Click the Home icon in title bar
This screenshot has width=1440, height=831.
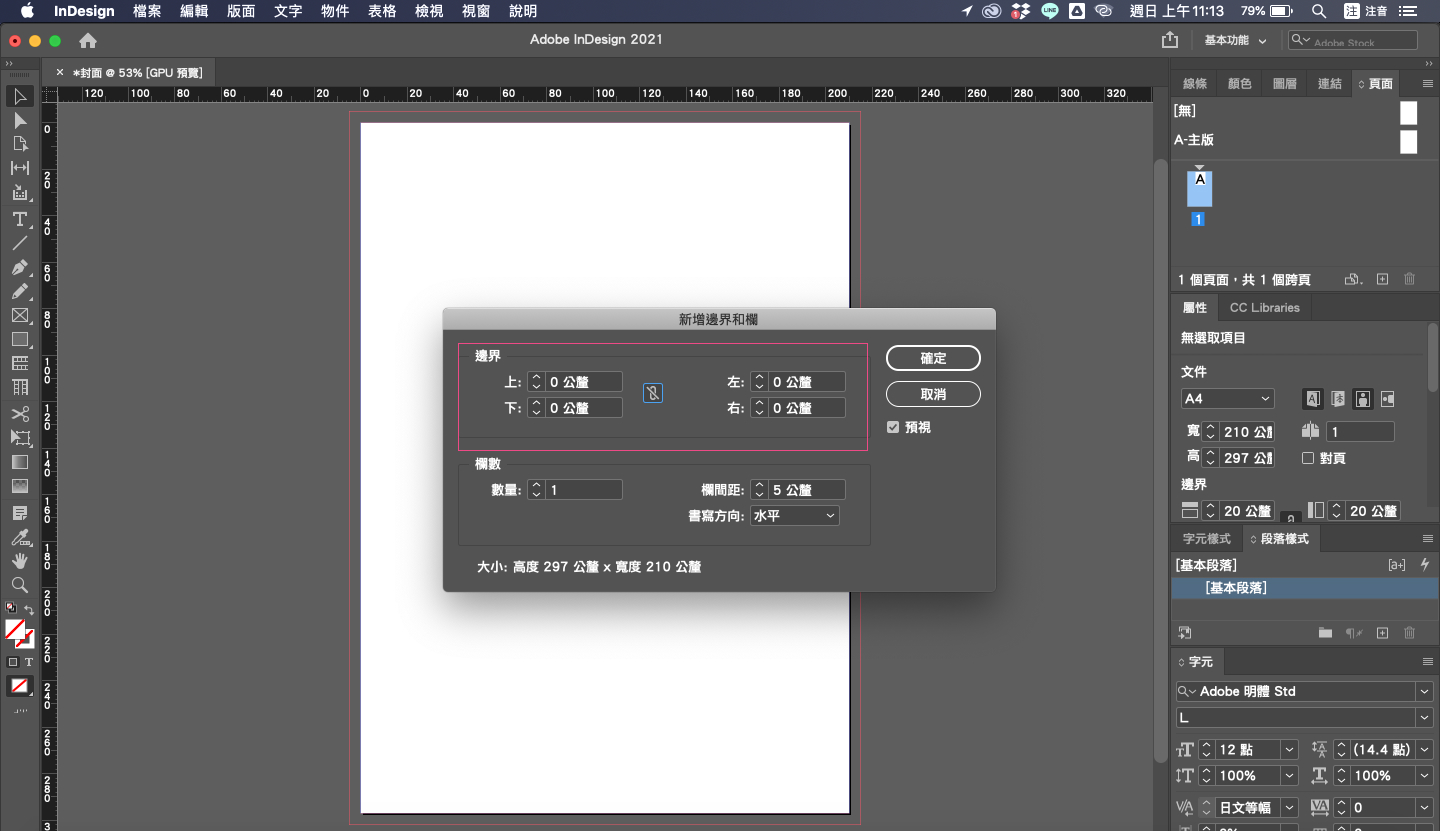pos(88,41)
